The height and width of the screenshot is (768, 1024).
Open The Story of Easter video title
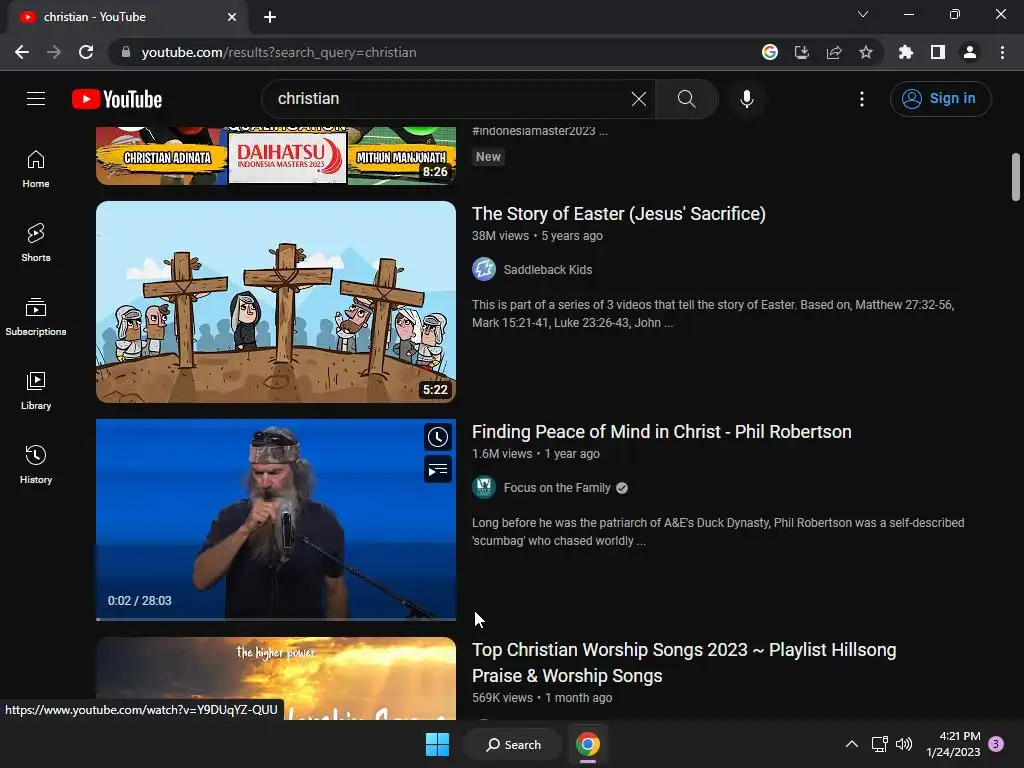pyautogui.click(x=618, y=214)
